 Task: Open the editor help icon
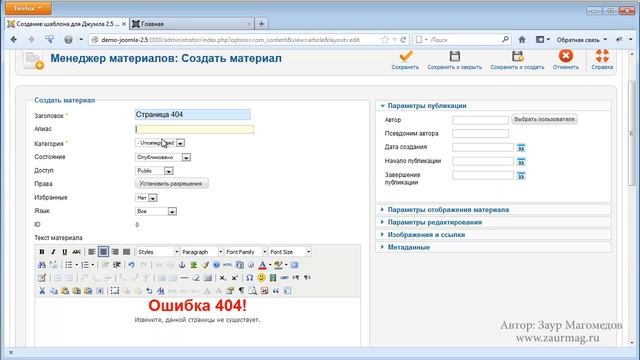216,265
